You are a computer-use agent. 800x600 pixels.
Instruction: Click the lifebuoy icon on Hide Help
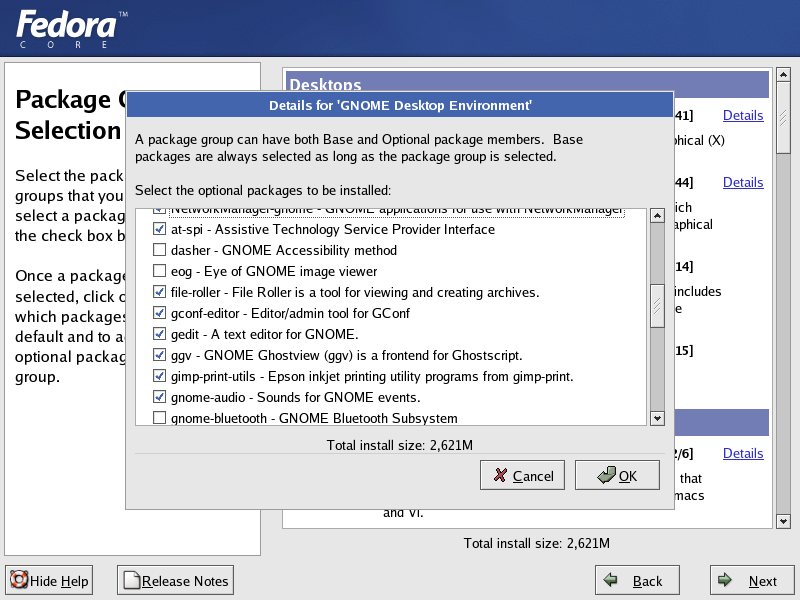(x=19, y=580)
